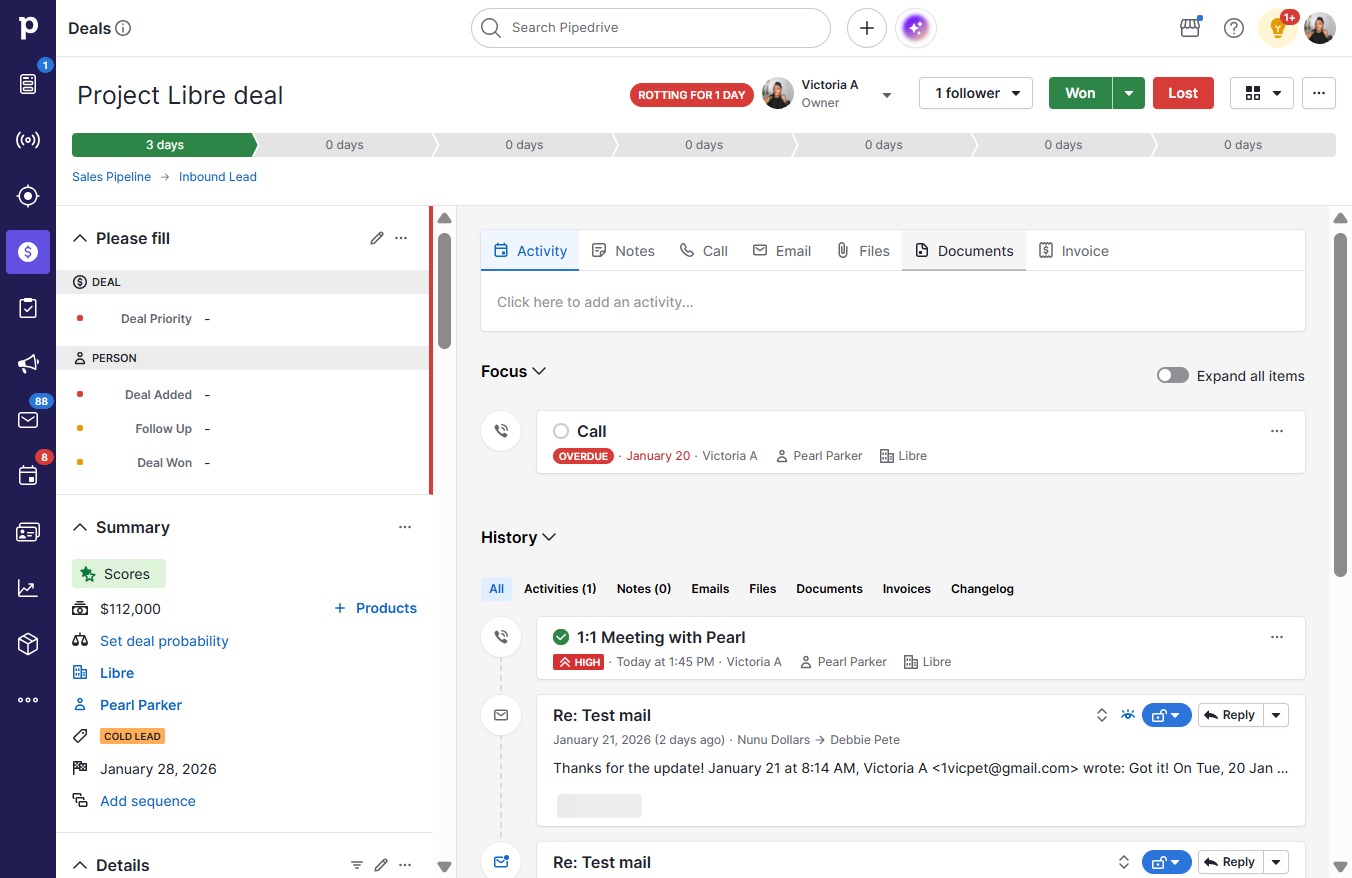Open the Sales Pipeline breadcrumb link
The image size is (1352, 878).
tap(111, 177)
